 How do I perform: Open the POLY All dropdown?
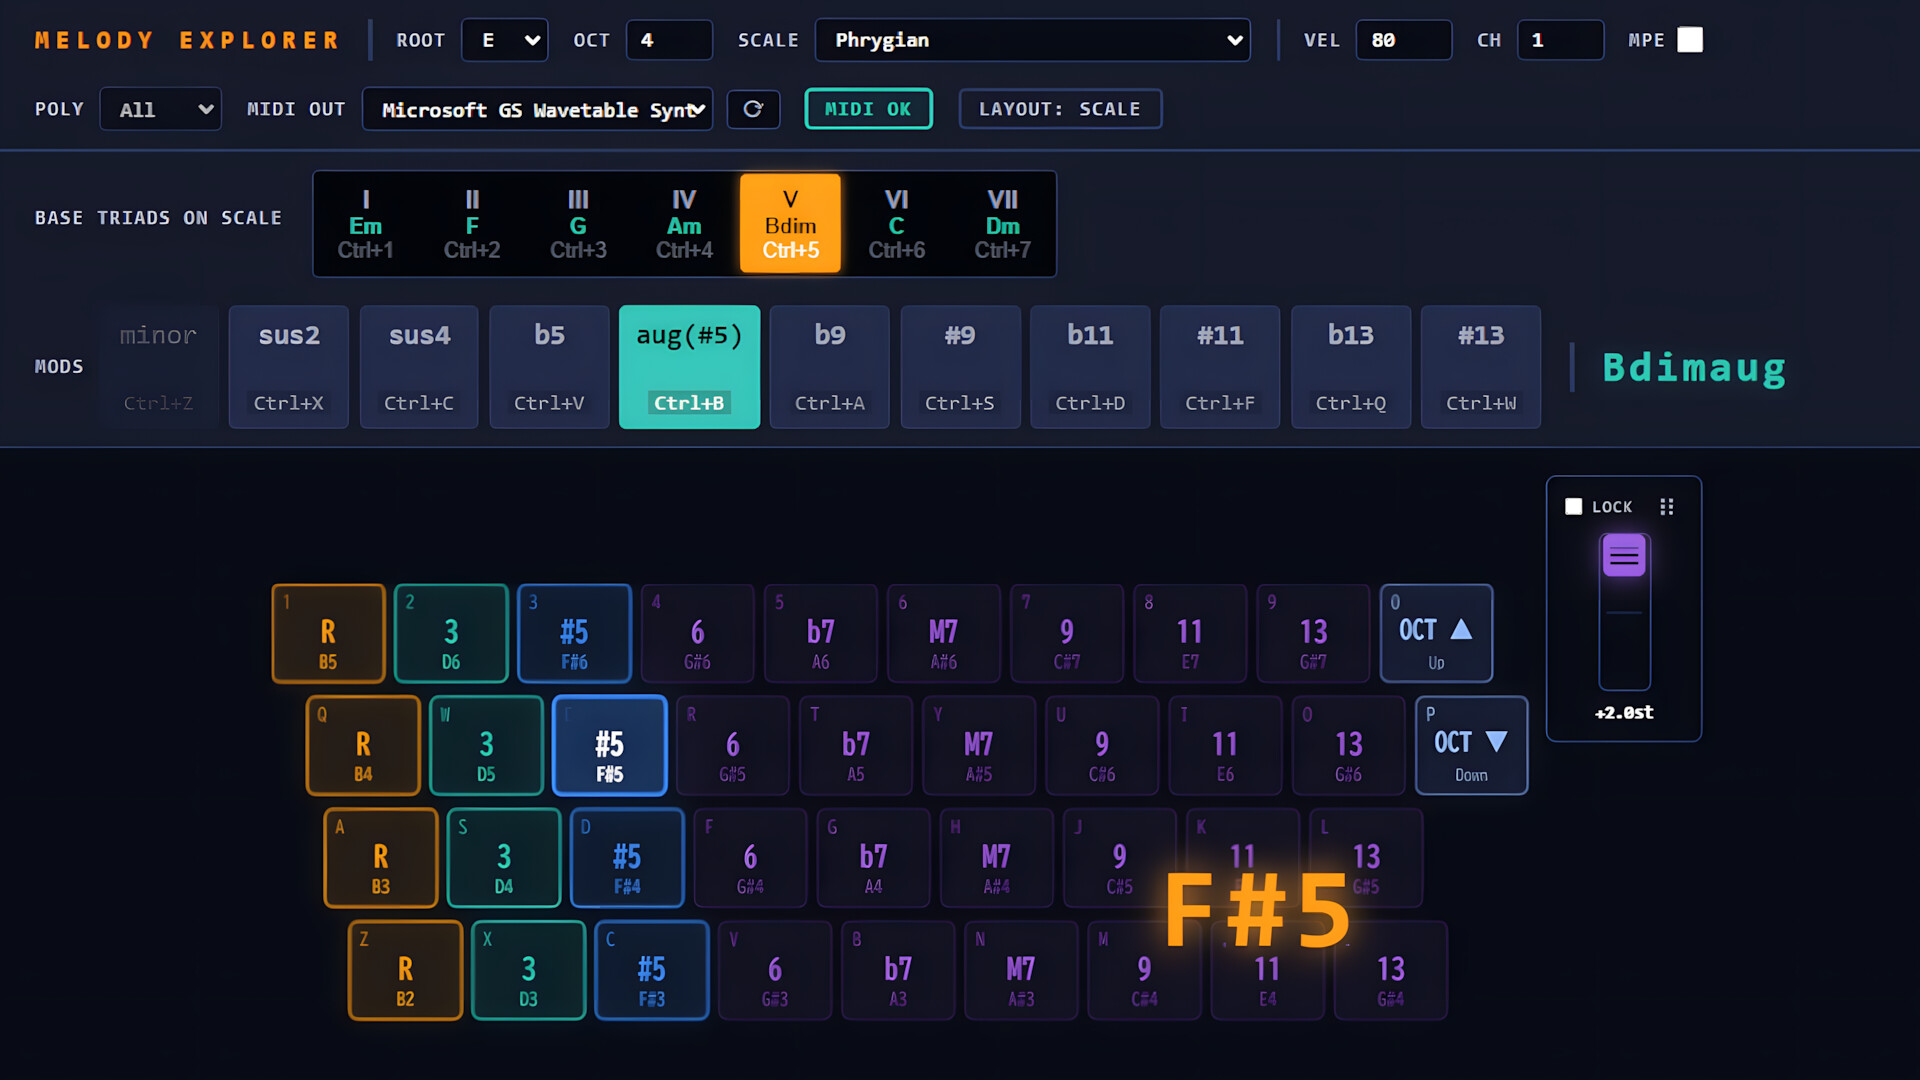point(160,109)
